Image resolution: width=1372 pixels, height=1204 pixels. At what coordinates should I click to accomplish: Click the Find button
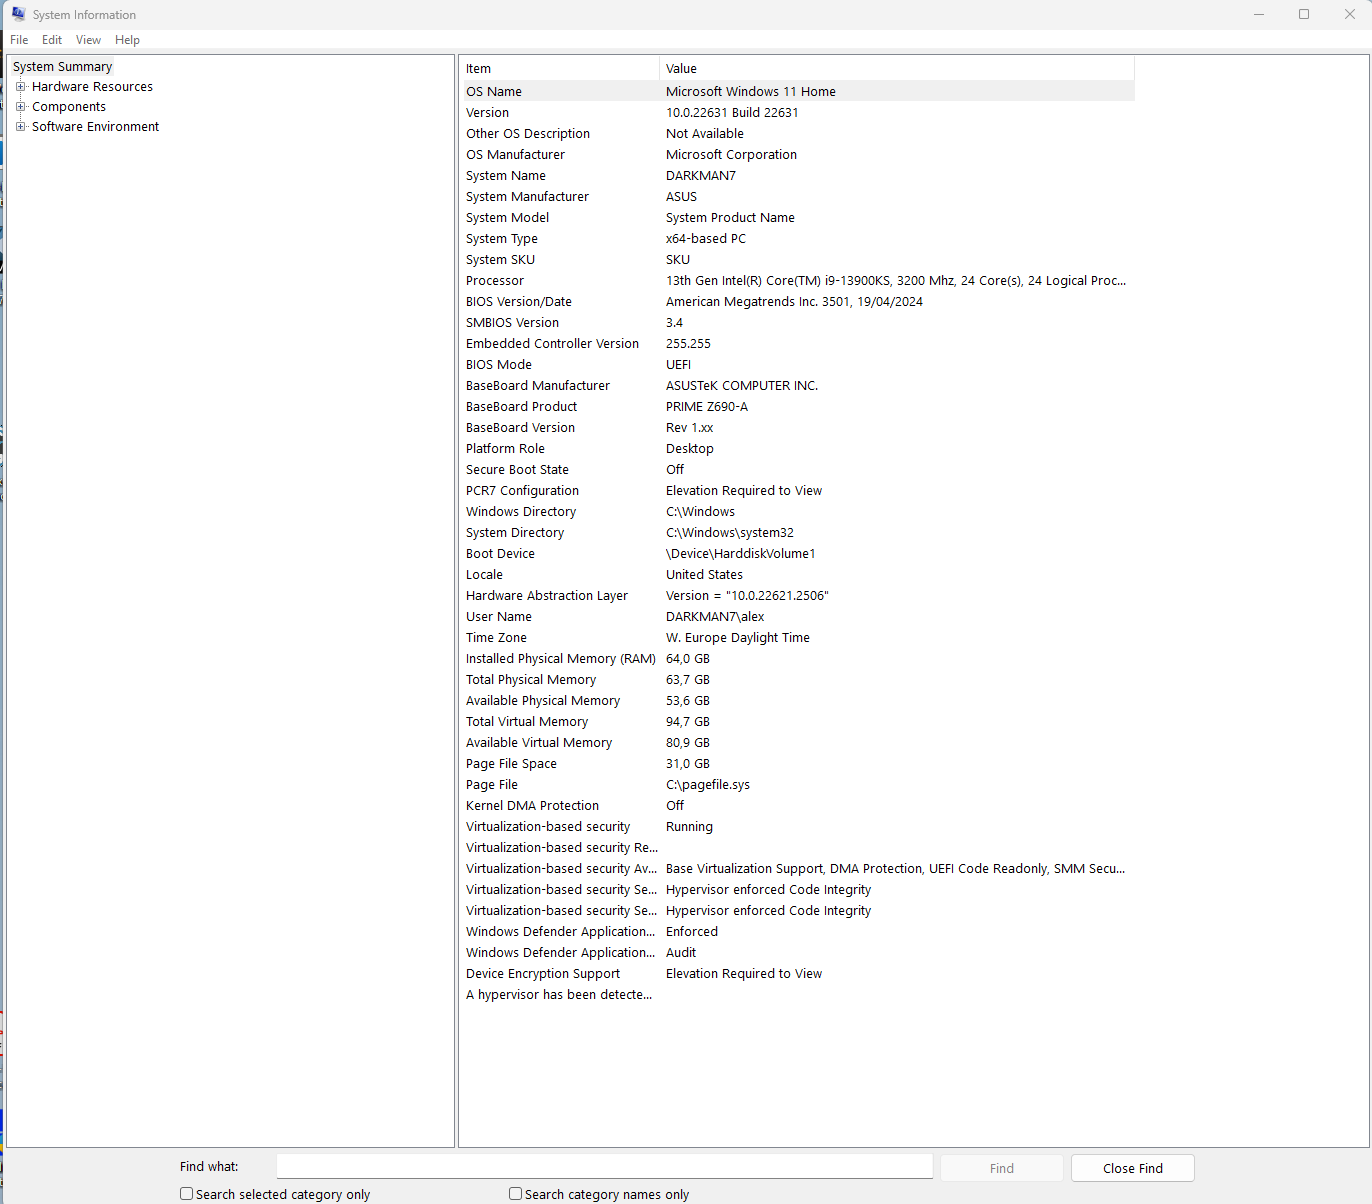(x=1001, y=1168)
